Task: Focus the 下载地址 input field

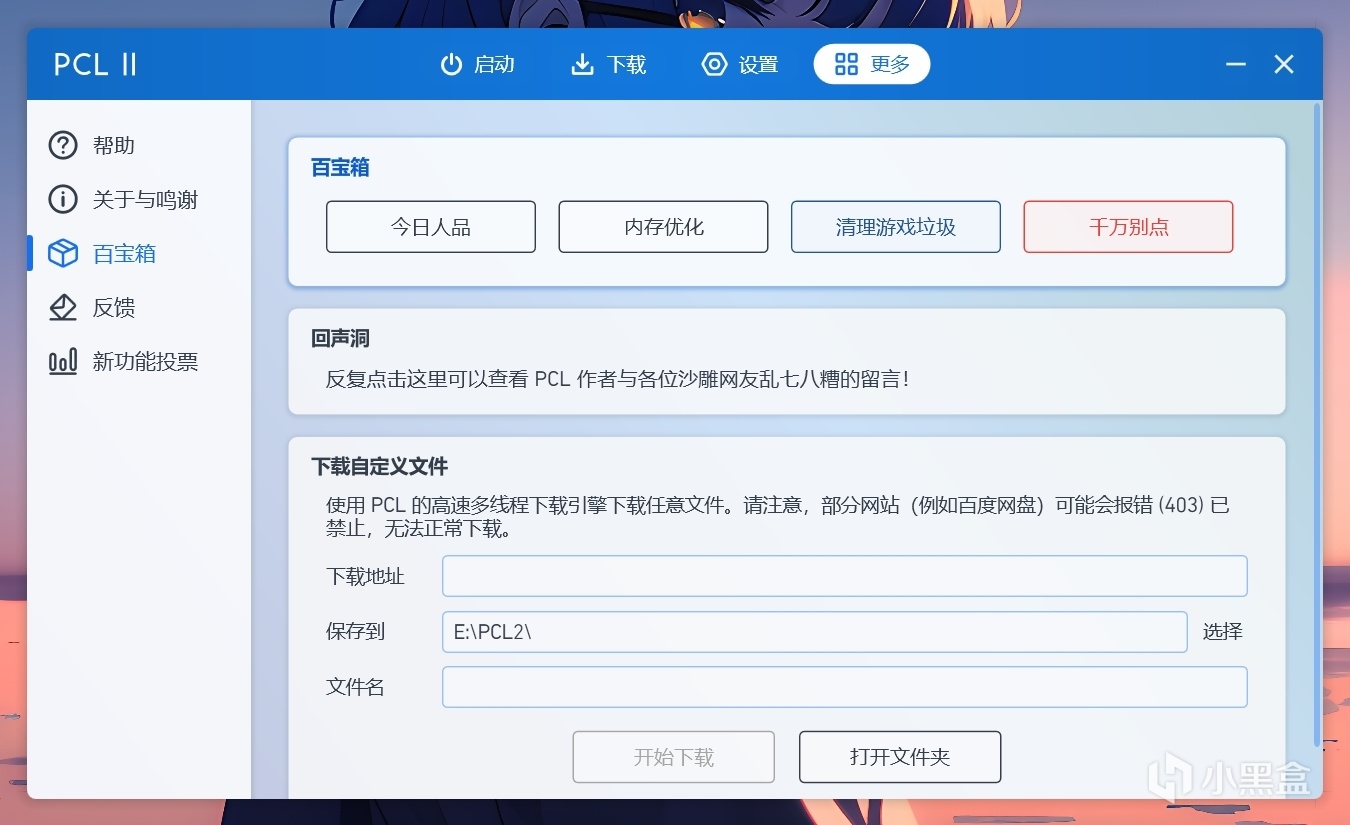Action: (845, 576)
